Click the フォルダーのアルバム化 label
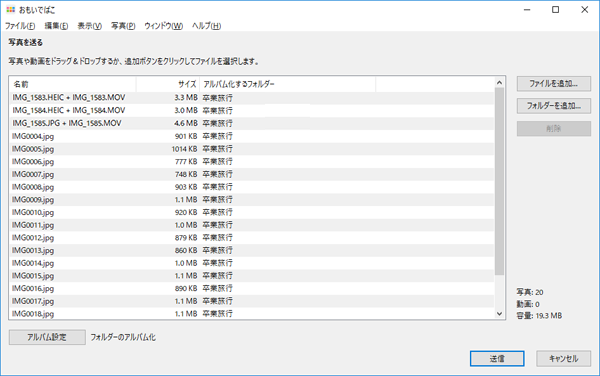 tap(123, 337)
